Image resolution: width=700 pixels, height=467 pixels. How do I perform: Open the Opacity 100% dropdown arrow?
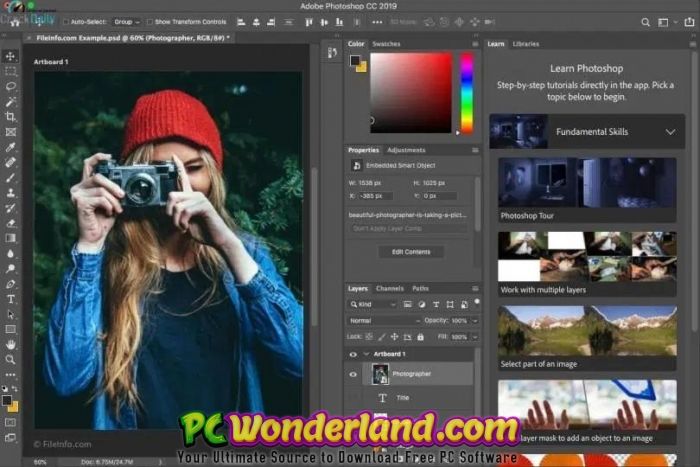[x=475, y=321]
